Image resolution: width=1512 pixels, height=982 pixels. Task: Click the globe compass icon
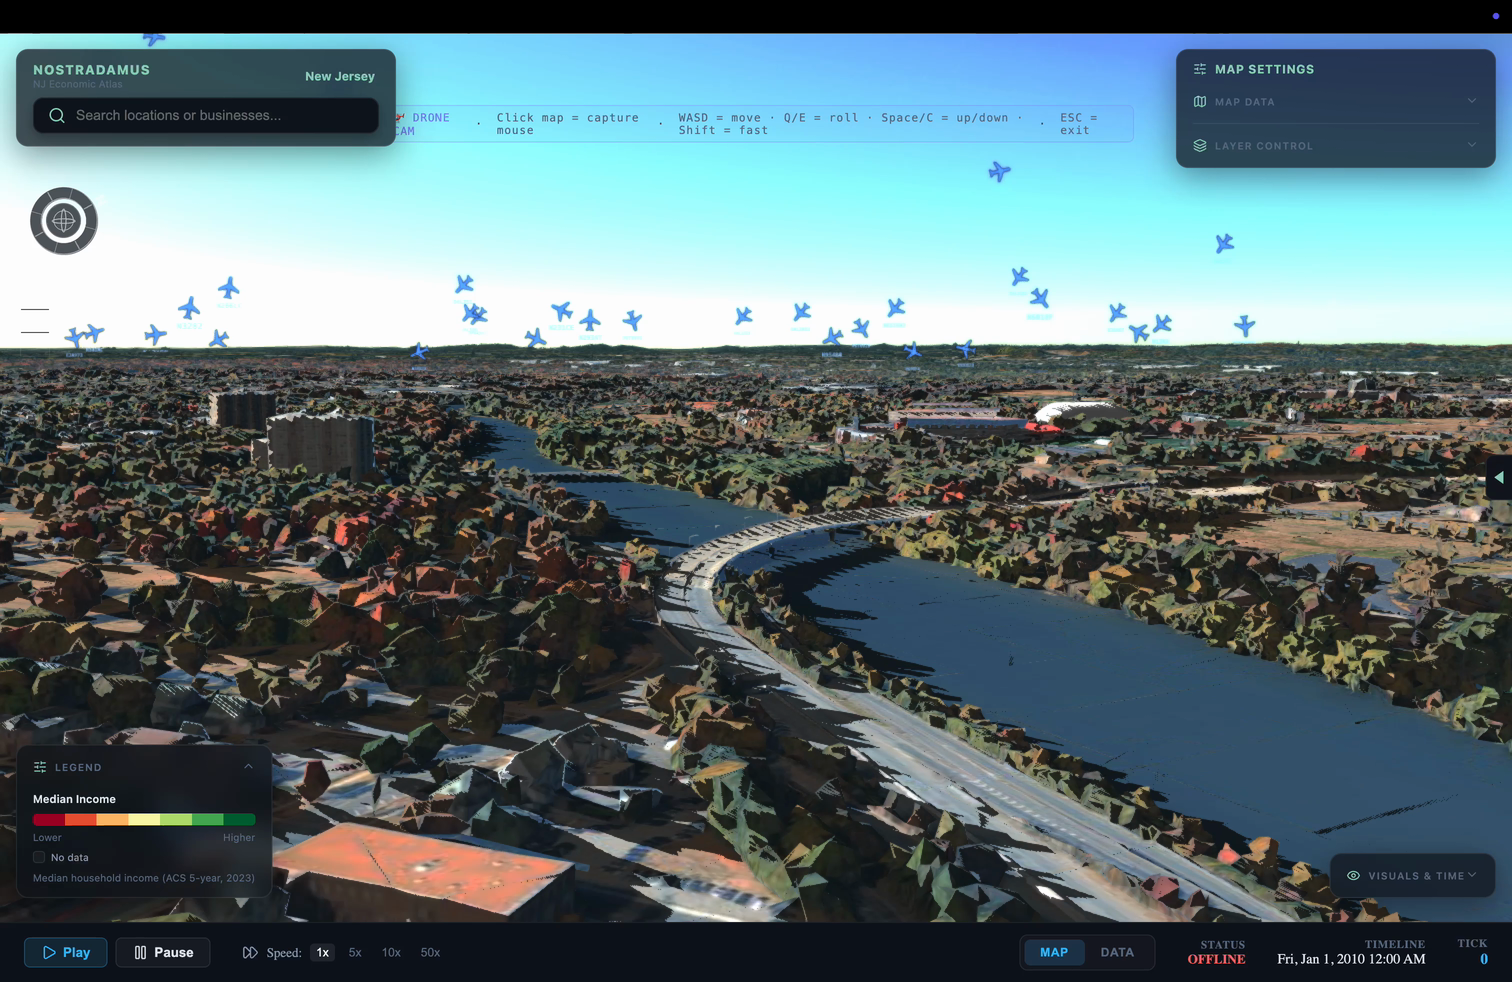[64, 221]
